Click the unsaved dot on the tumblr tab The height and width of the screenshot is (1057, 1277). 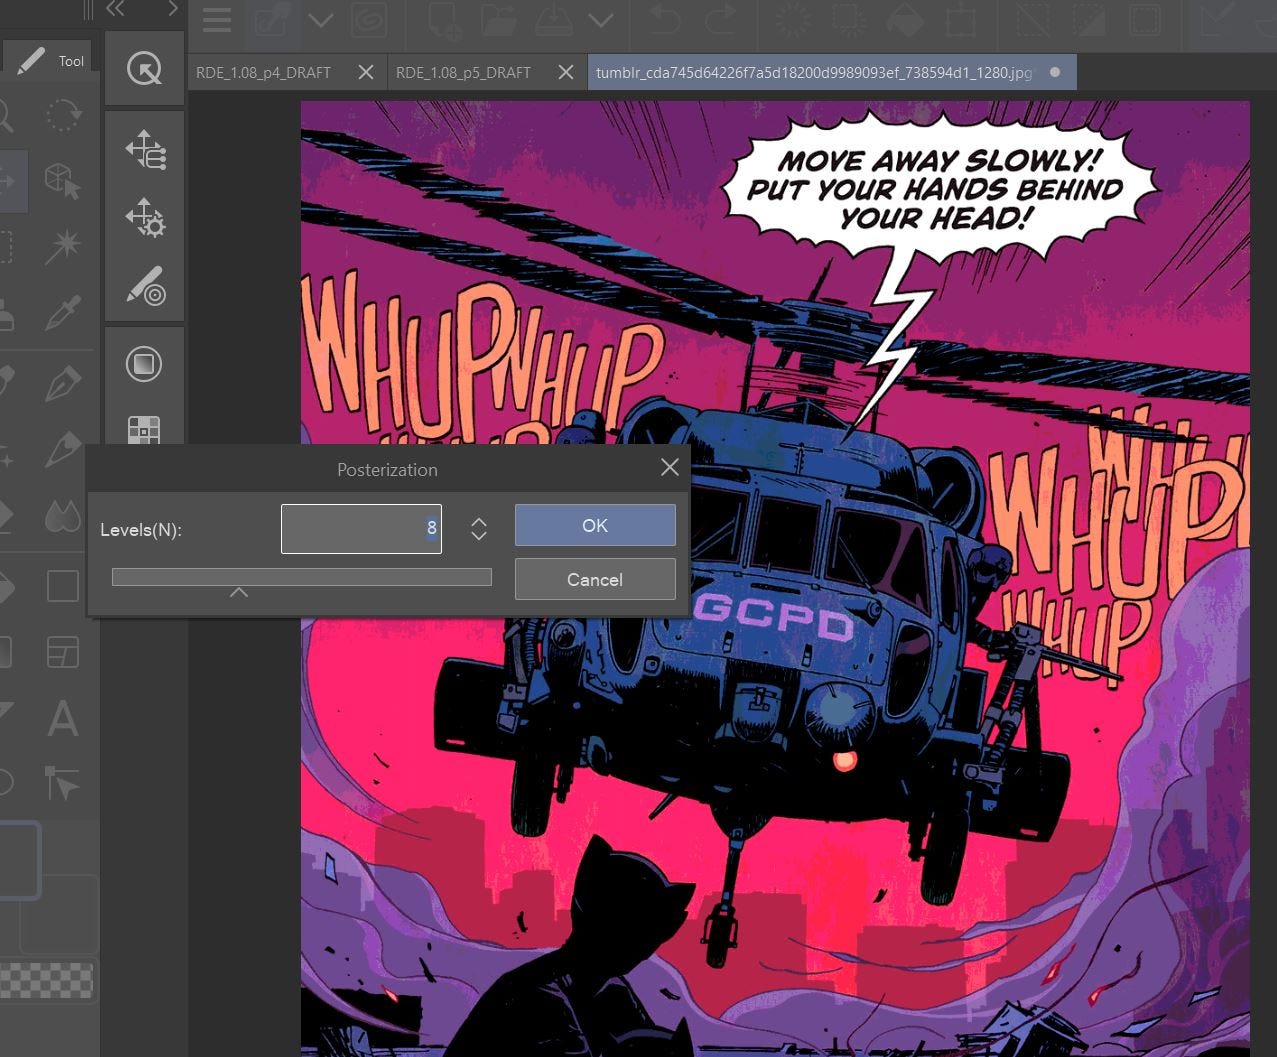[1055, 72]
